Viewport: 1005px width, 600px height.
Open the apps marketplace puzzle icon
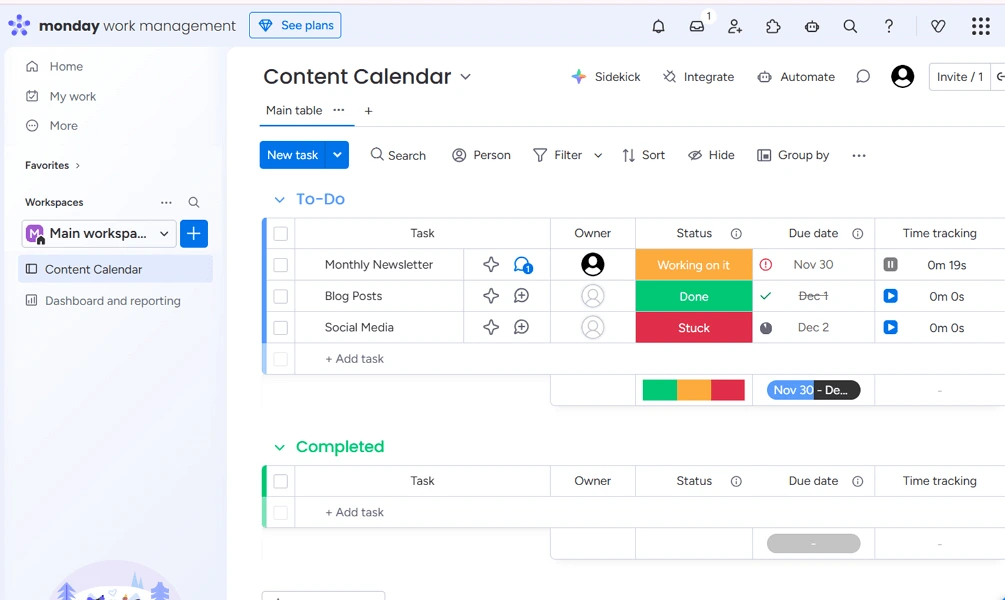tap(774, 26)
